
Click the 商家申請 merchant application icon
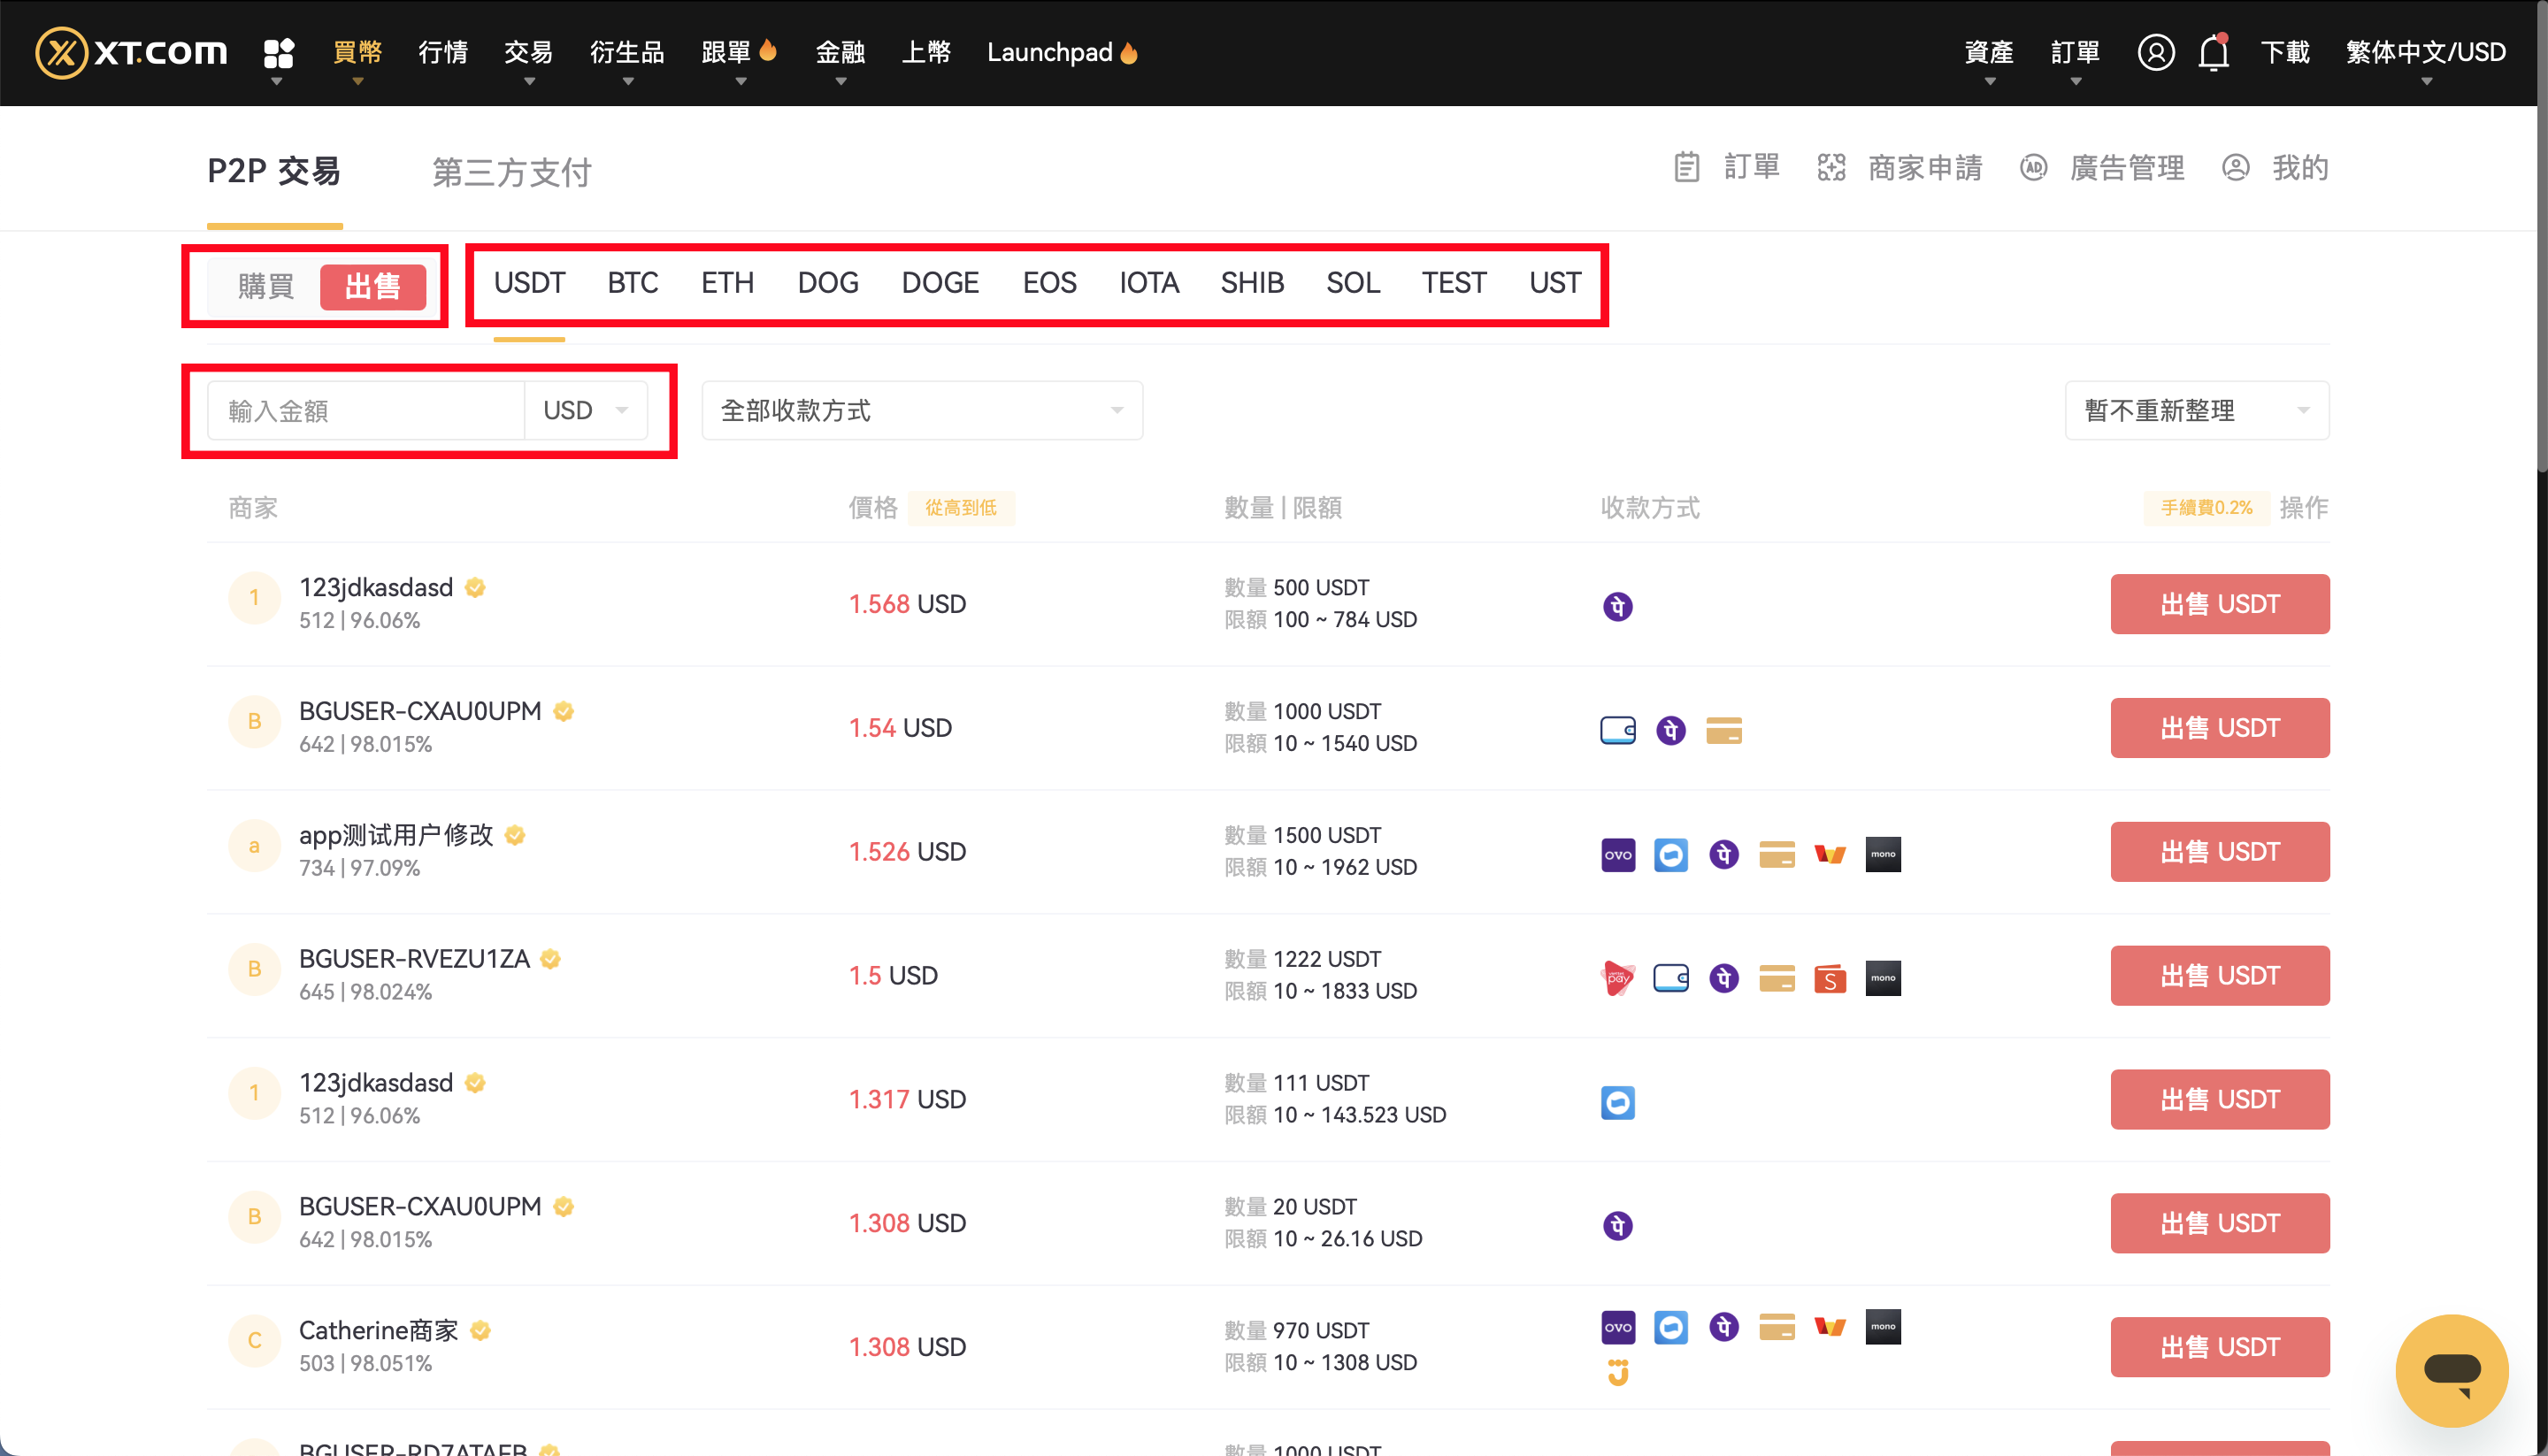click(1830, 167)
